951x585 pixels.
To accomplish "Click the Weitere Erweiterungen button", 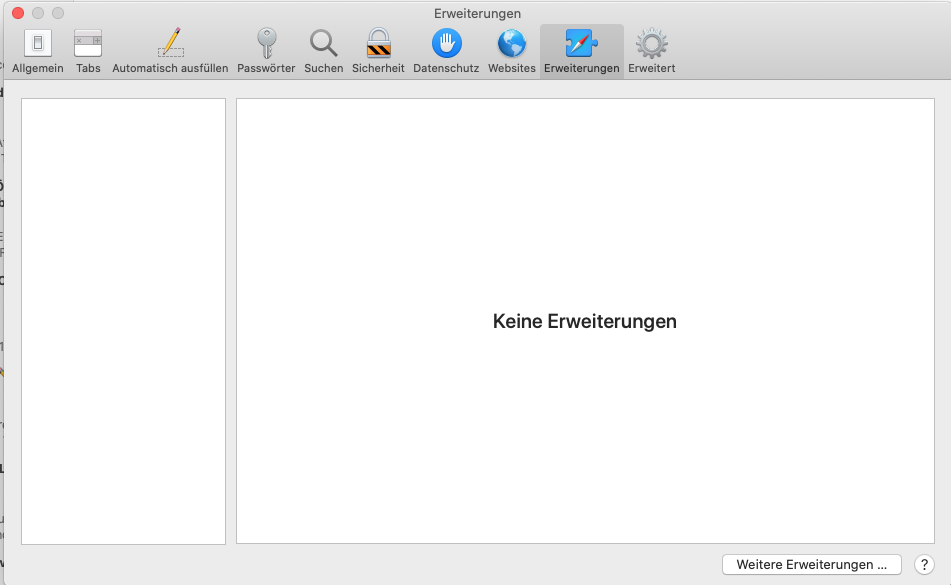I will pos(811,565).
